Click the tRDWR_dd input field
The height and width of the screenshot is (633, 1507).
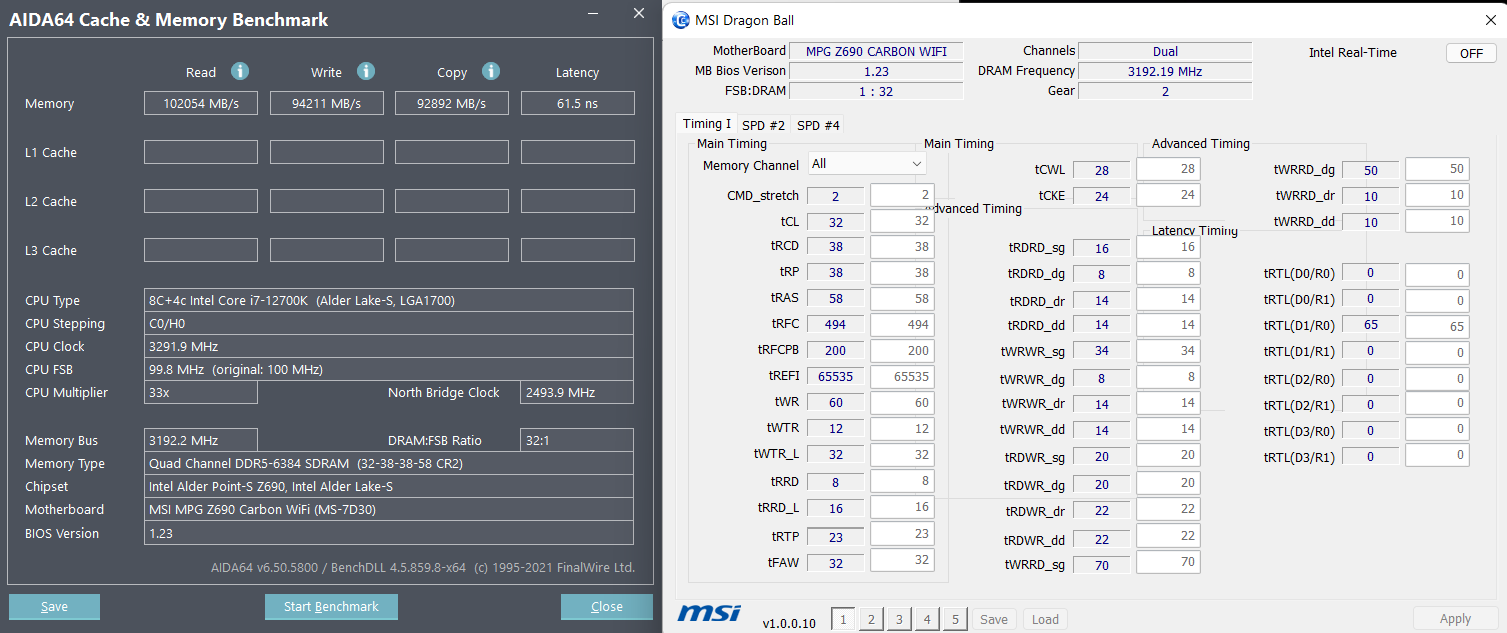(1168, 535)
